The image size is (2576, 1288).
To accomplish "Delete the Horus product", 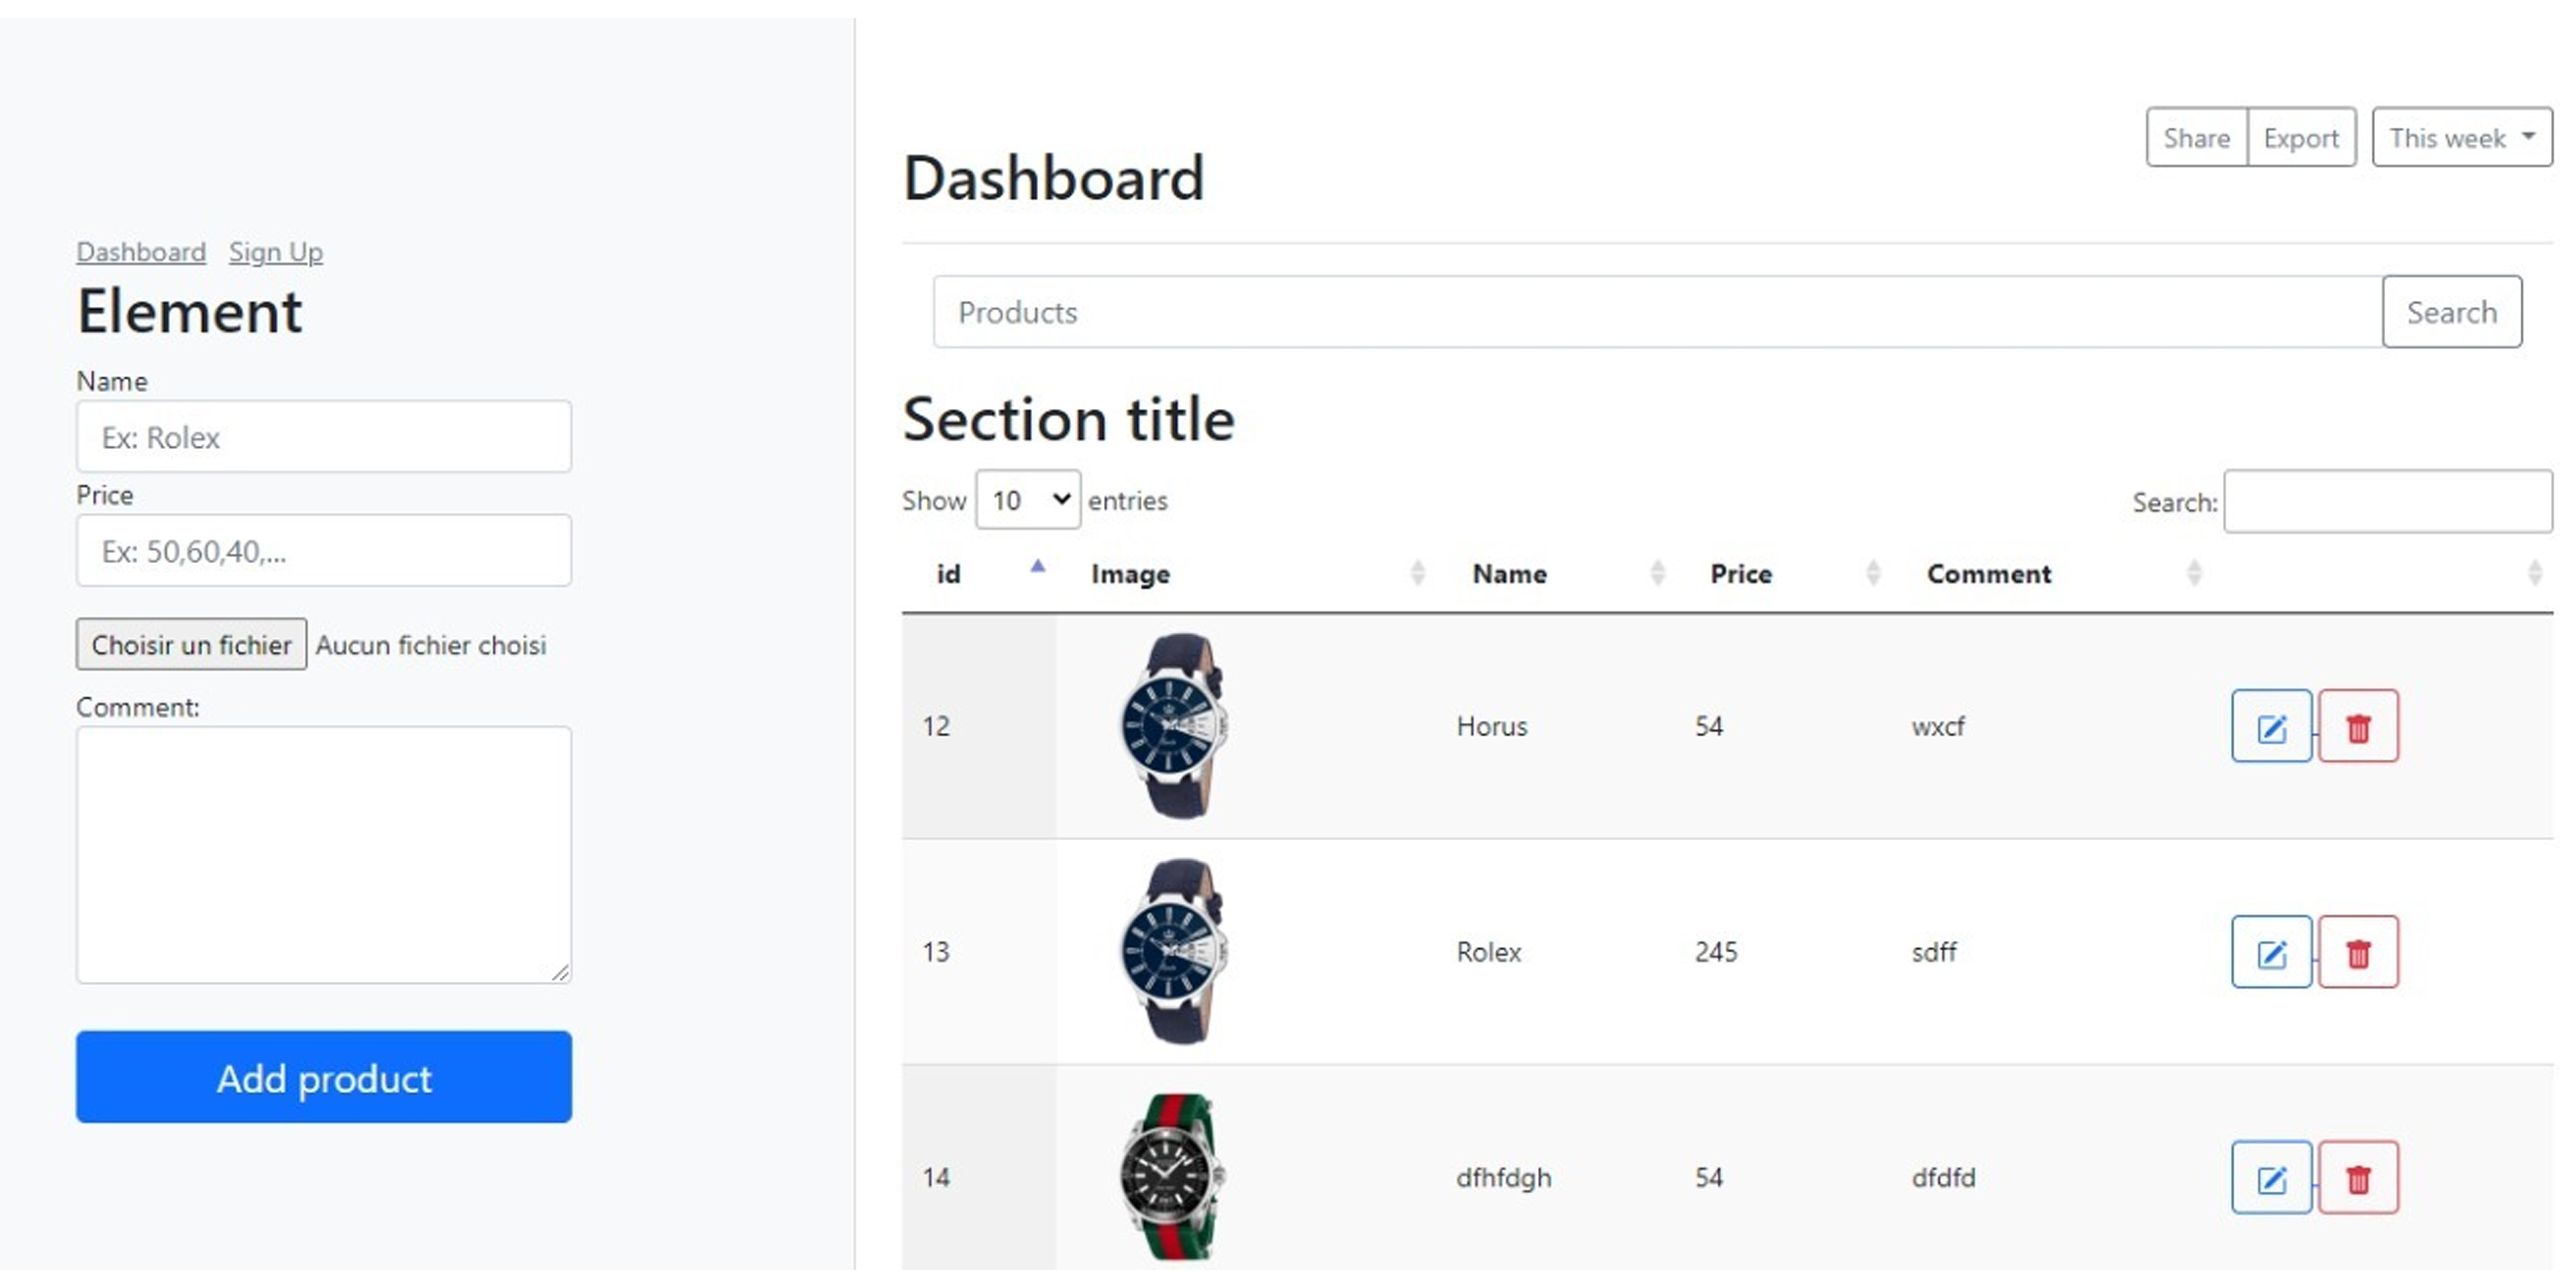I will tap(2358, 726).
